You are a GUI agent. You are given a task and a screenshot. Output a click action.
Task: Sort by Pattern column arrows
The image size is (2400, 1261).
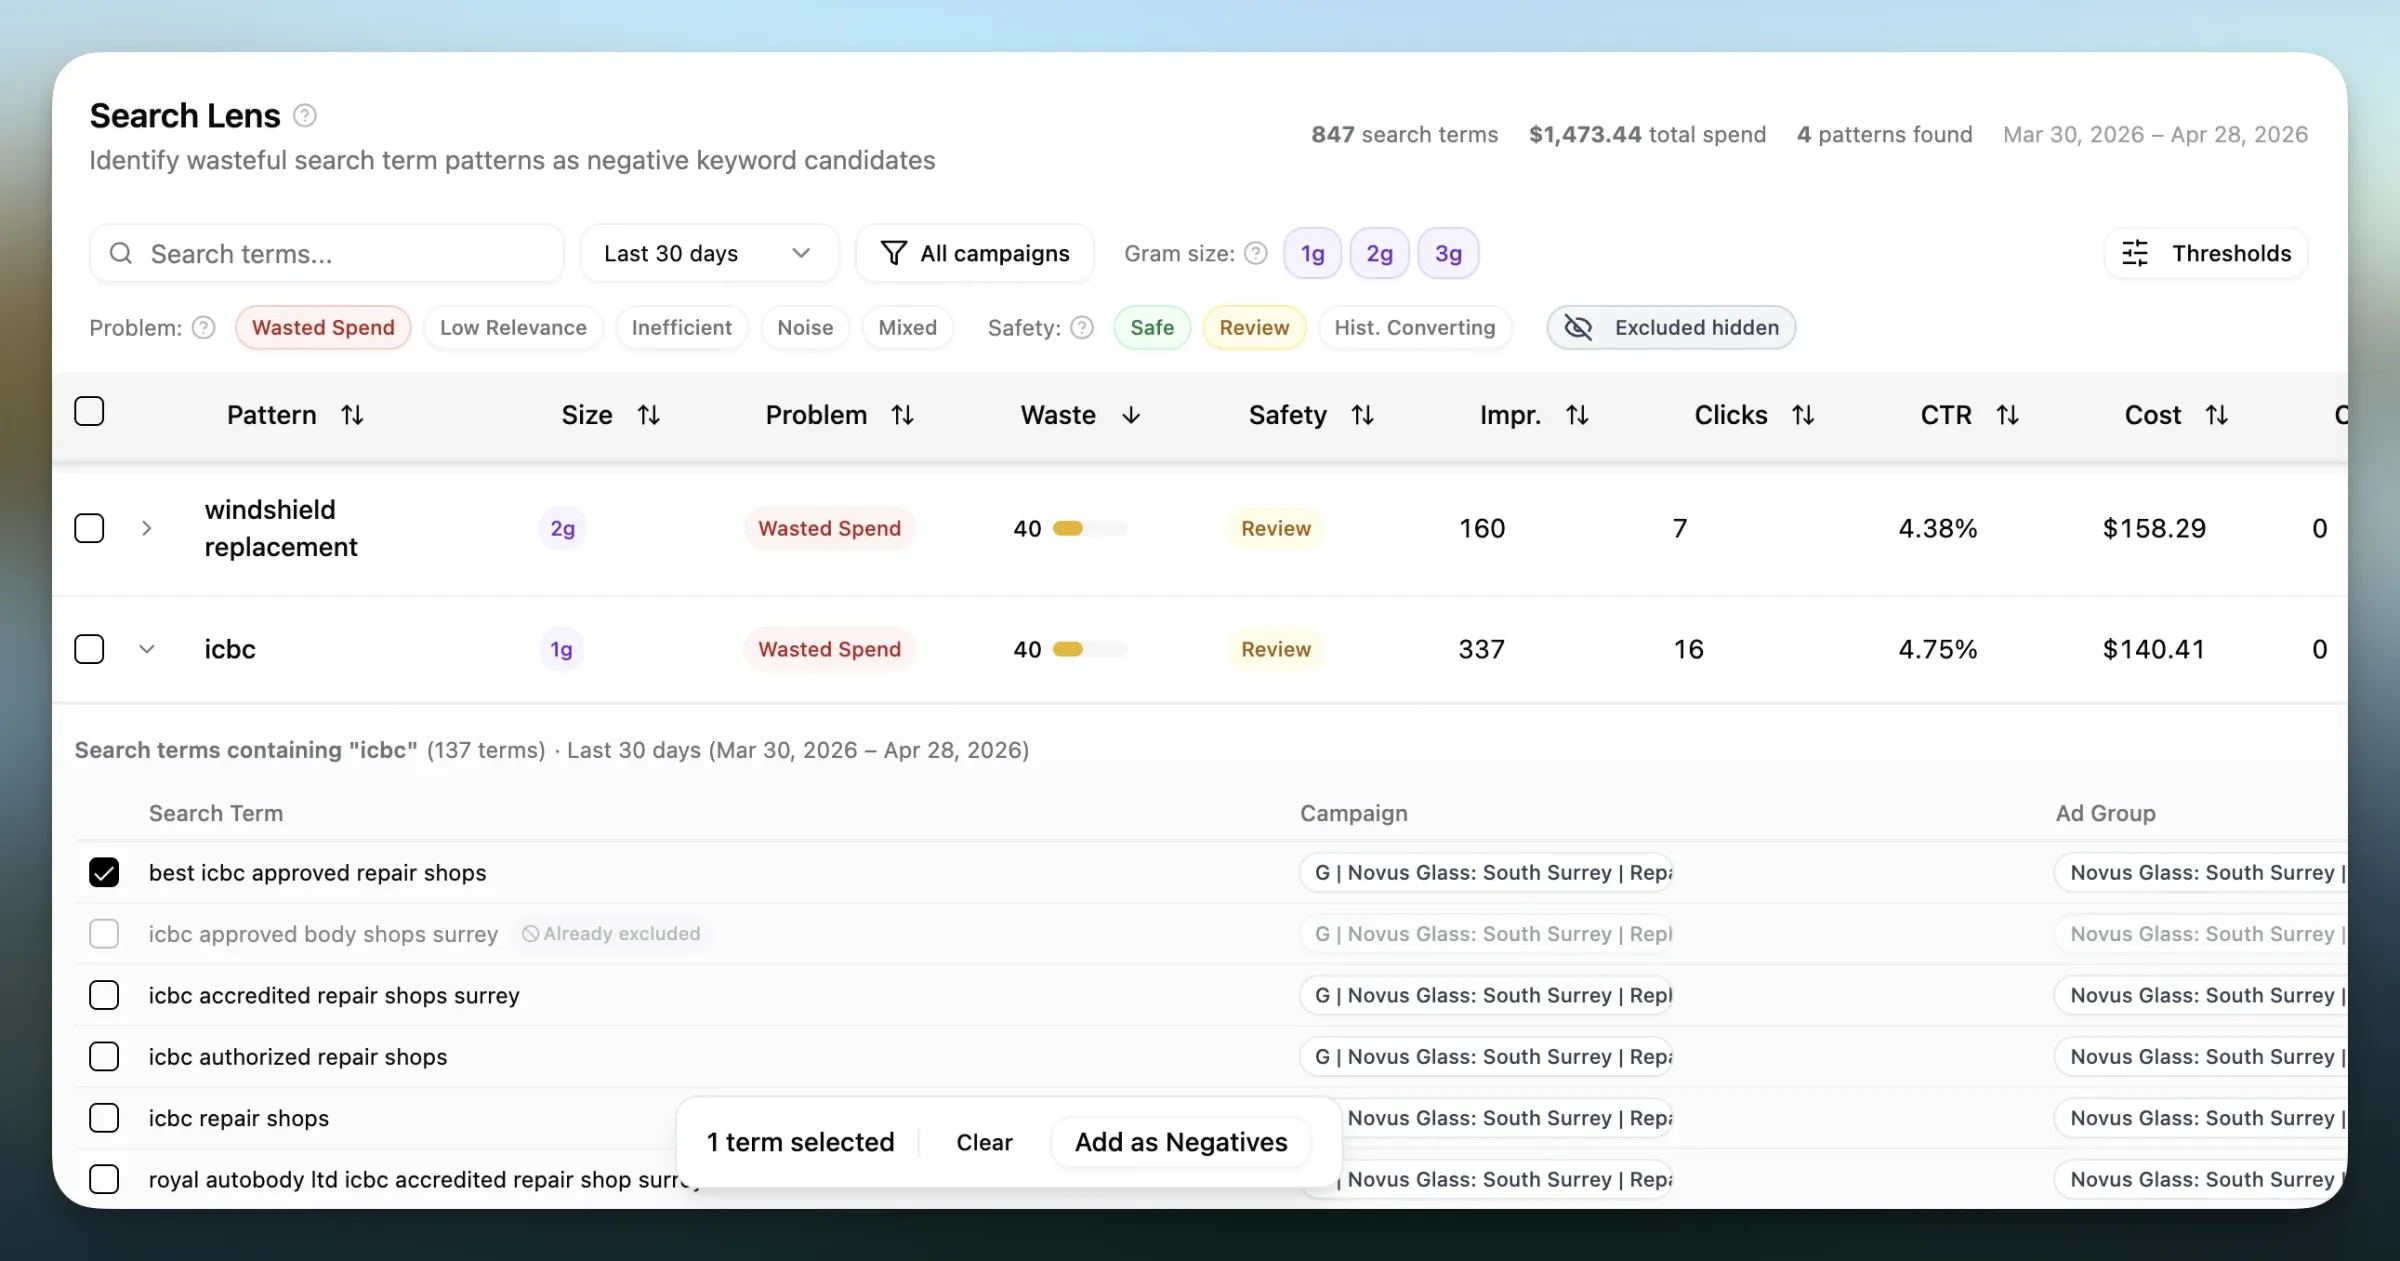pos(352,415)
